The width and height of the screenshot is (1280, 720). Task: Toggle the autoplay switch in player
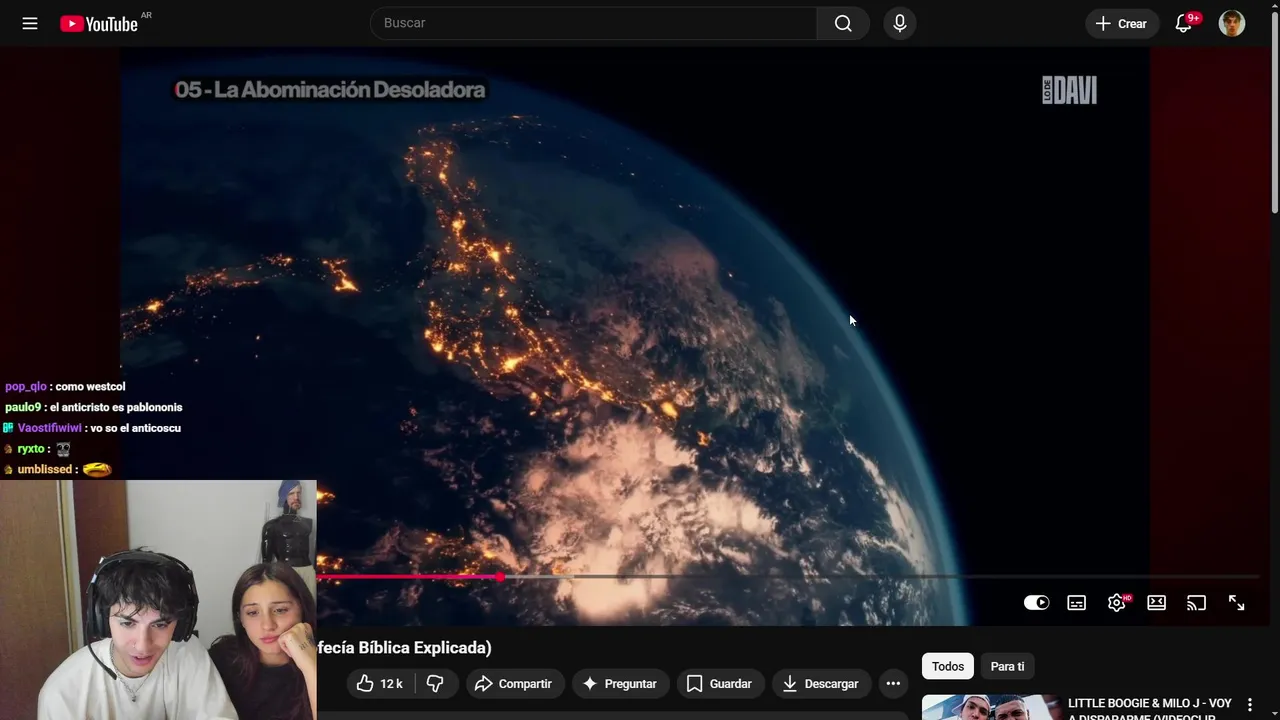coord(1036,602)
